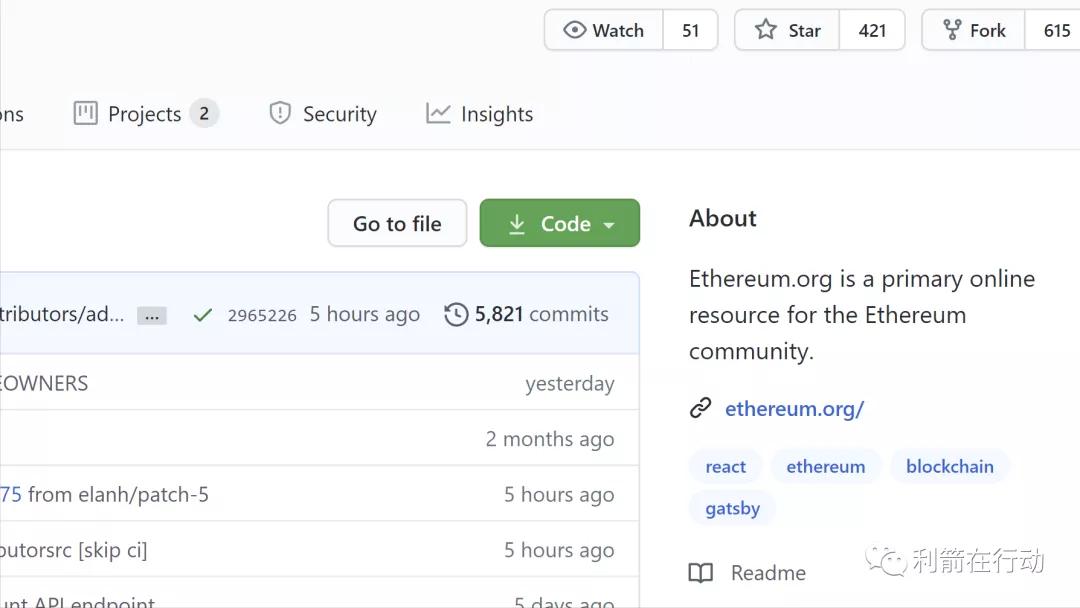Fork the repository
Image resolution: width=1080 pixels, height=608 pixels.
(974, 30)
